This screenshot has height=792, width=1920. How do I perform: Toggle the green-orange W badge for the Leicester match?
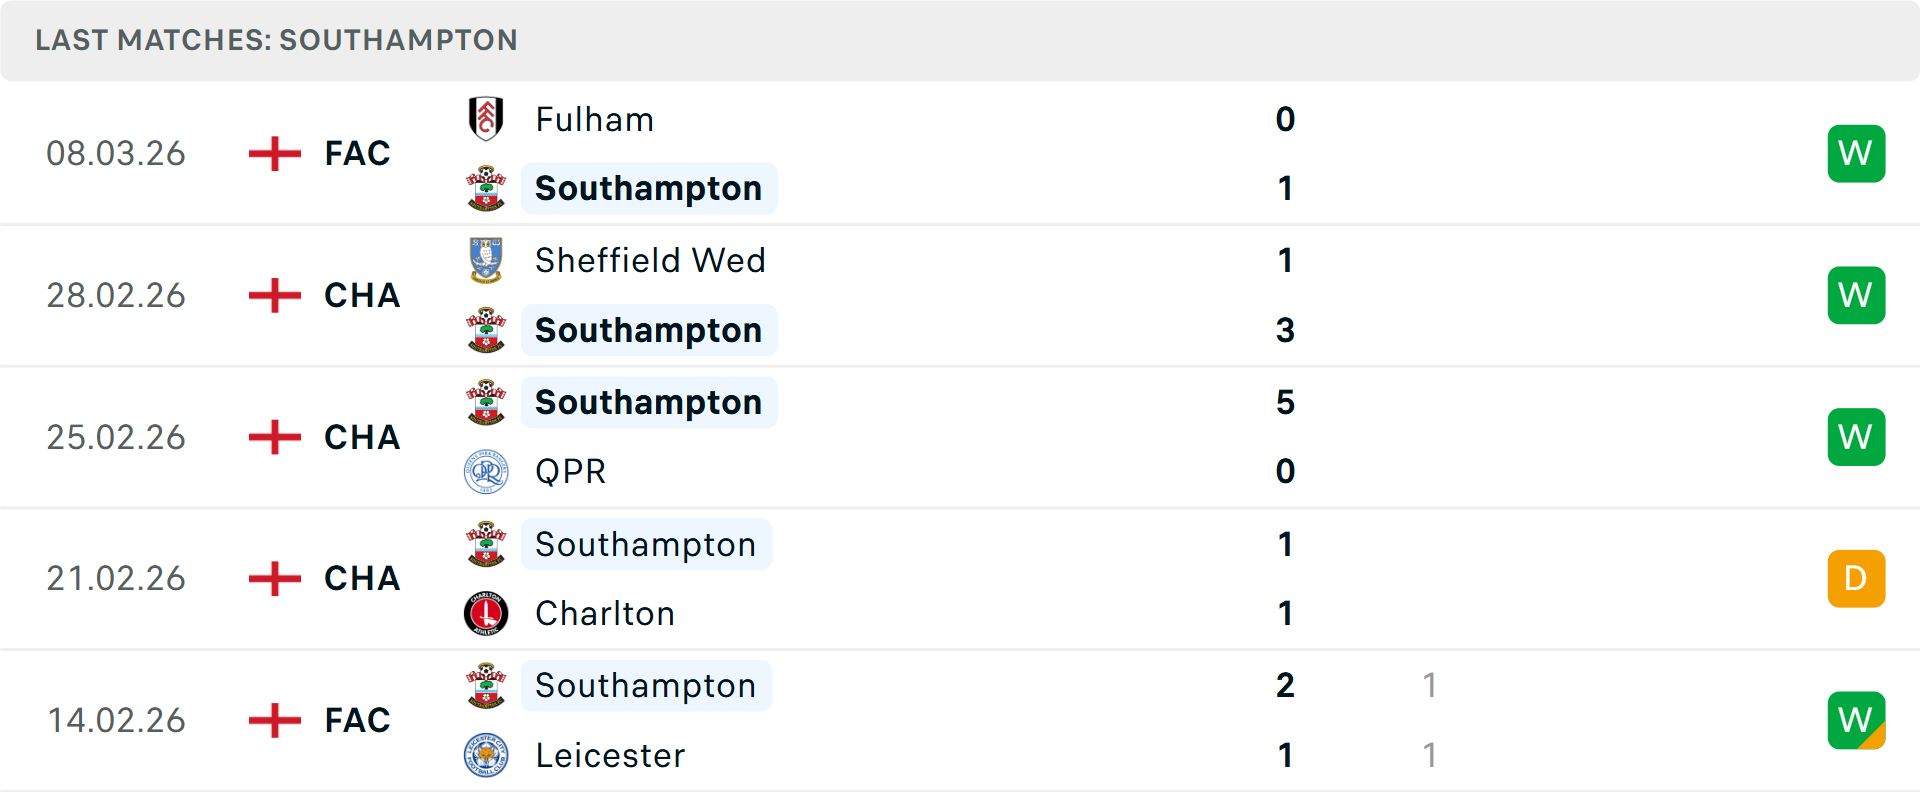pos(1856,720)
